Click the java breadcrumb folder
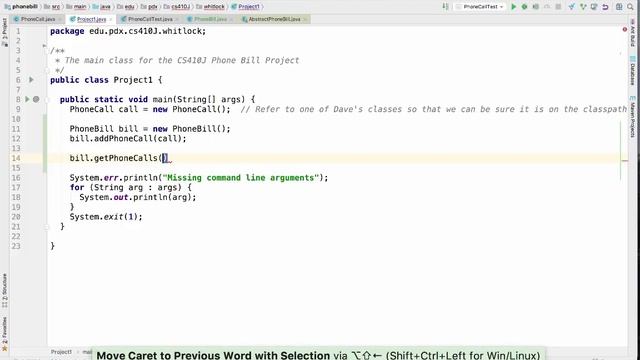 (x=102, y=7)
